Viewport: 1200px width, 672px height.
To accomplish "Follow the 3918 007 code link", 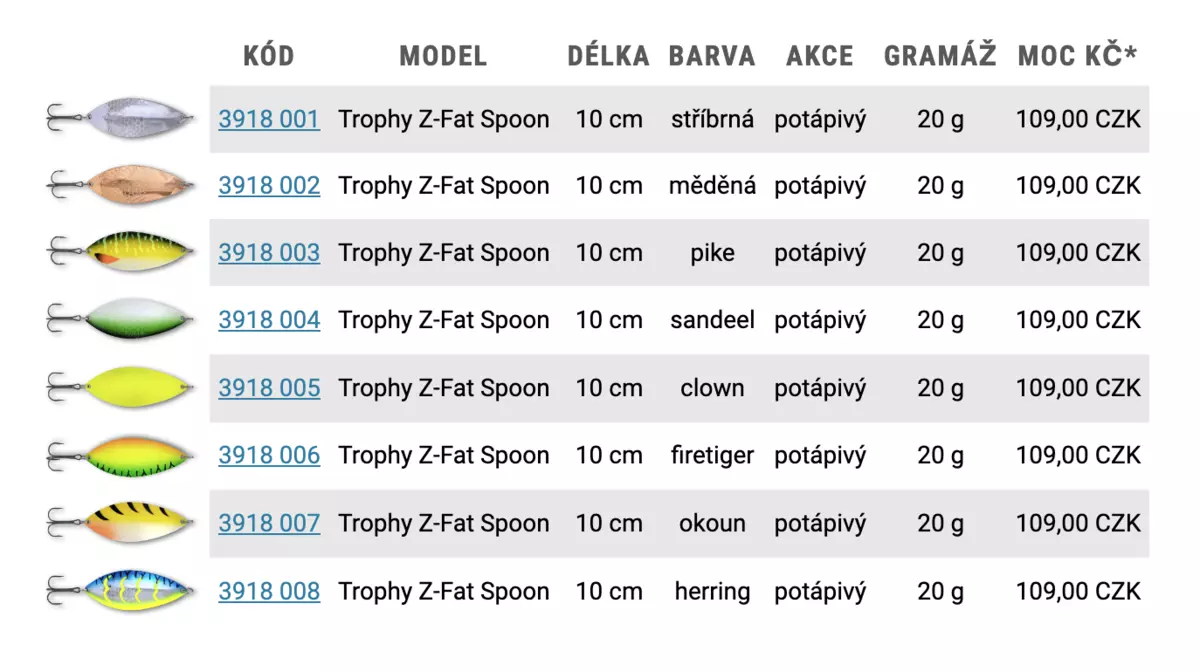I will [x=269, y=523].
